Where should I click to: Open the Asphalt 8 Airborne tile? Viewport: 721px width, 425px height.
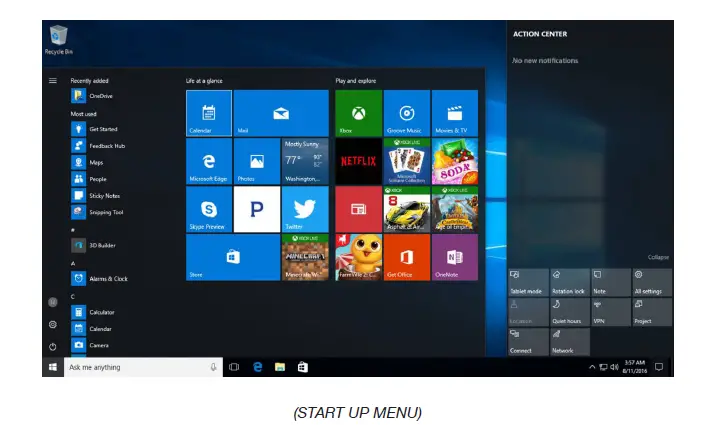406,209
